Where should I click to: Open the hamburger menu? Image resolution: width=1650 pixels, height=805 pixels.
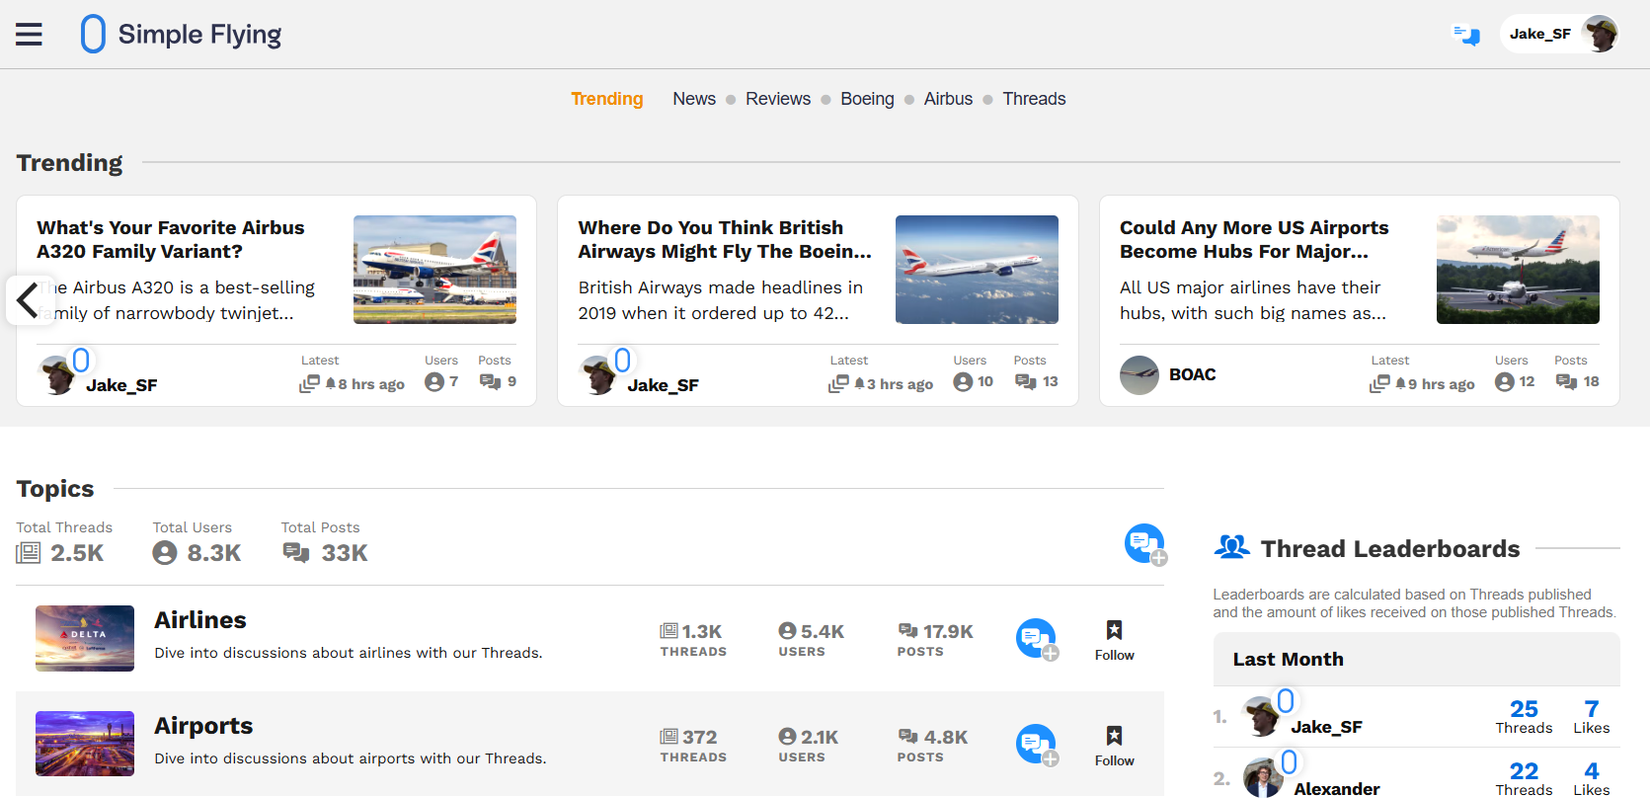[x=29, y=34]
